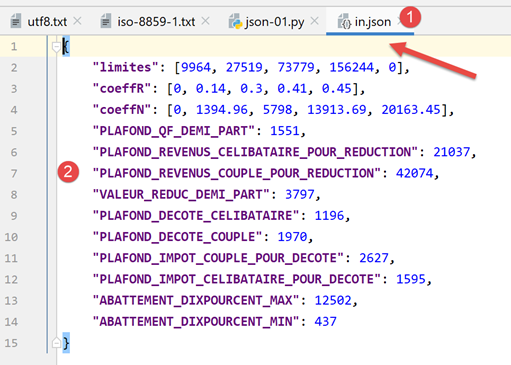Click the value 156244
Image resolution: width=511 pixels, height=365 pixels.
point(352,67)
